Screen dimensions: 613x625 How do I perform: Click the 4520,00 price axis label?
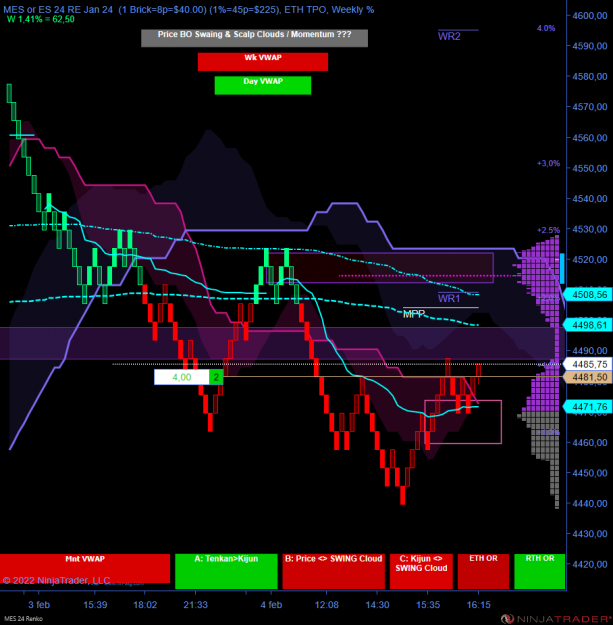[590, 259]
